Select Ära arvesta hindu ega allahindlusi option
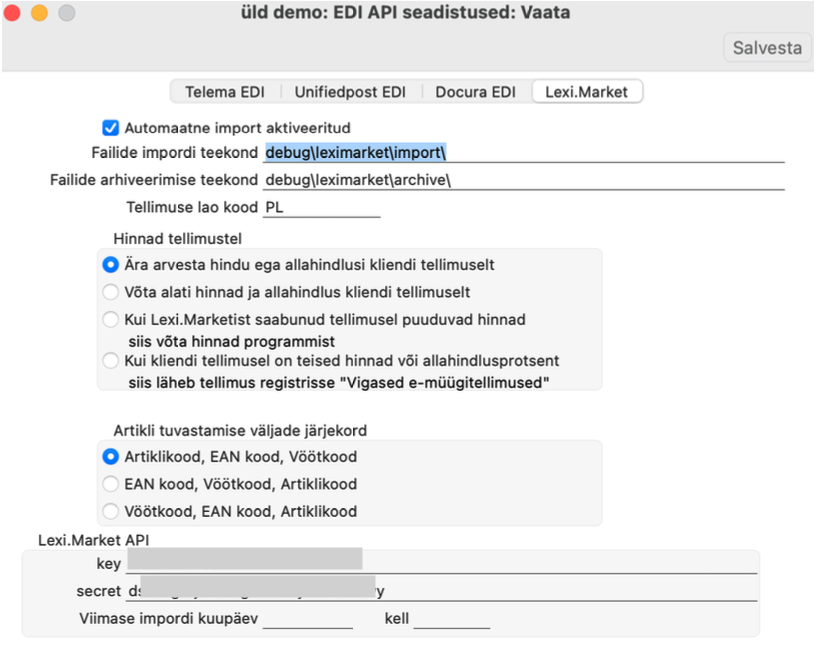The height and width of the screenshot is (665, 817). (x=110, y=265)
